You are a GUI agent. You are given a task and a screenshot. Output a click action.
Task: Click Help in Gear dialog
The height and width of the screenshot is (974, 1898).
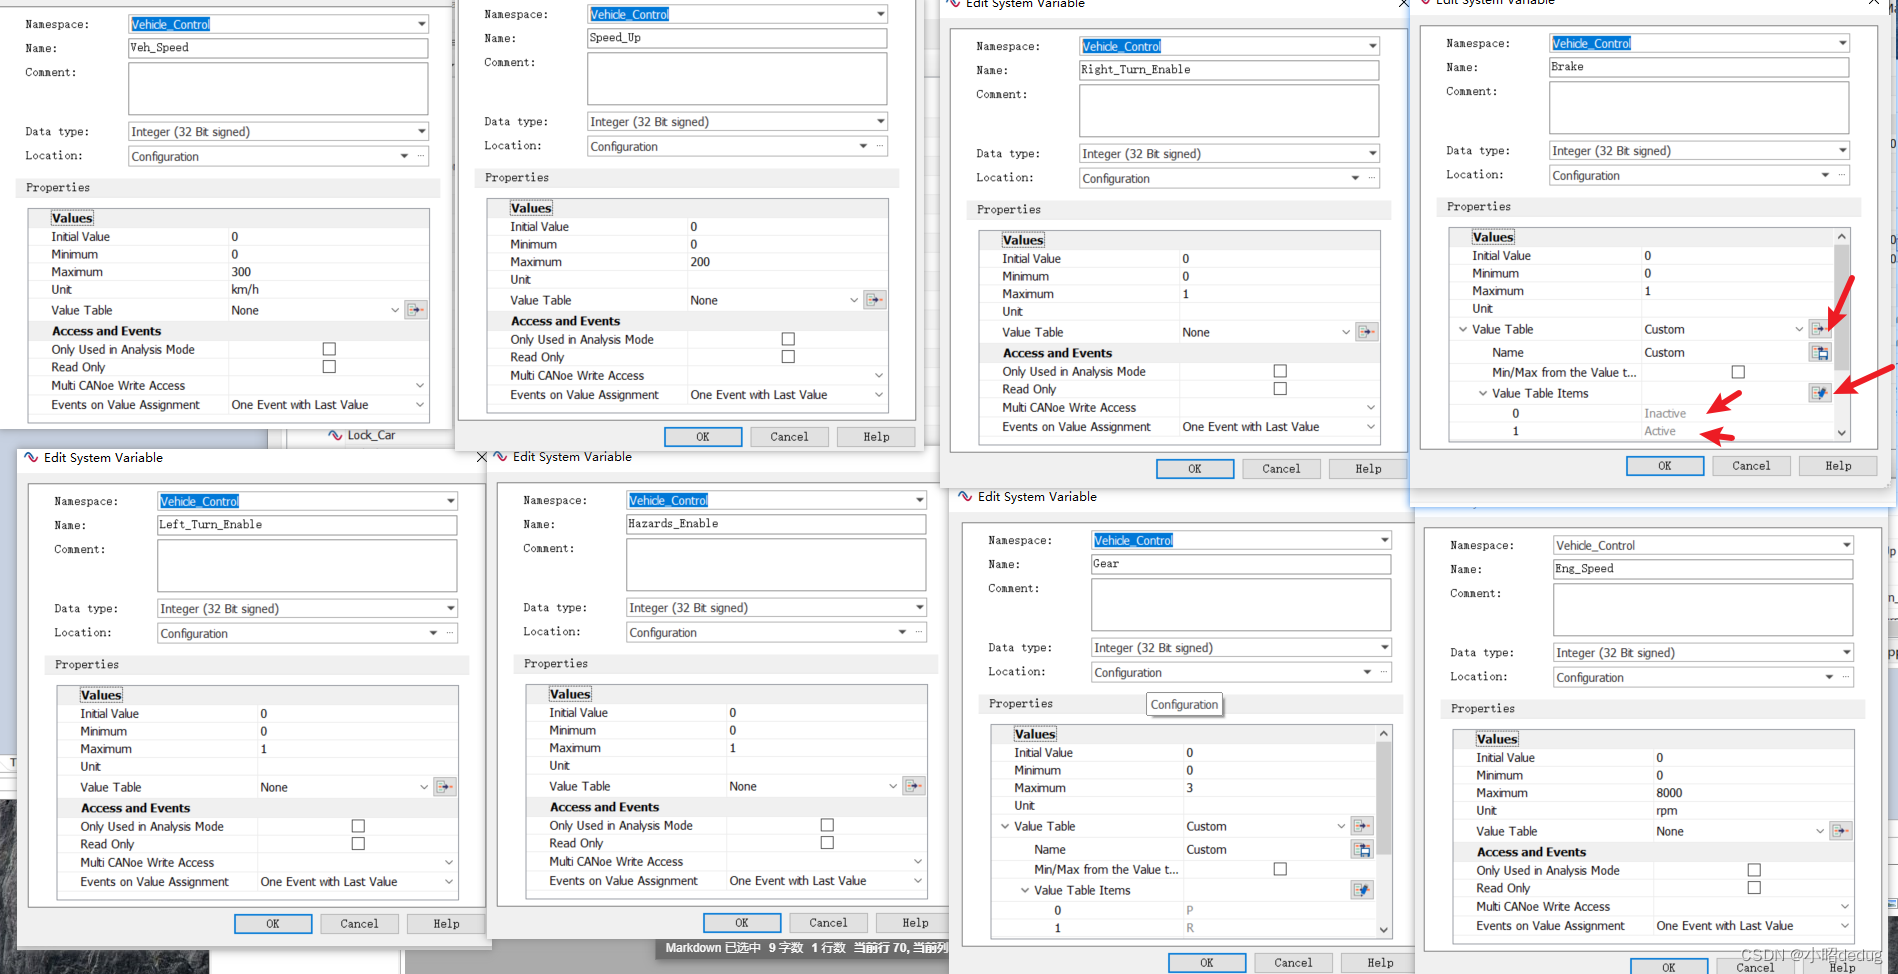(x=1380, y=963)
